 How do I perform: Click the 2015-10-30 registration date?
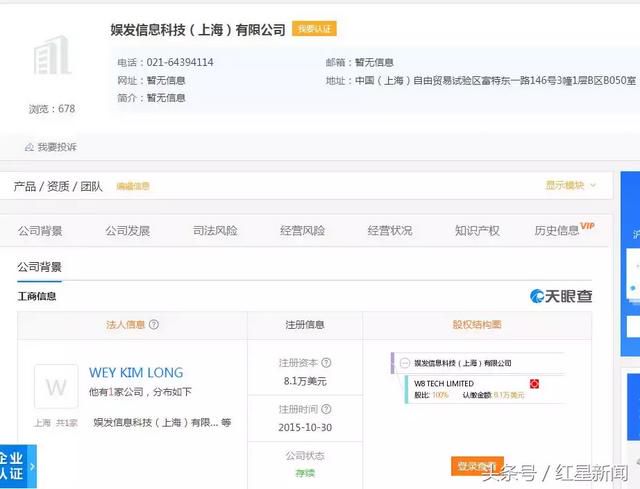click(305, 427)
